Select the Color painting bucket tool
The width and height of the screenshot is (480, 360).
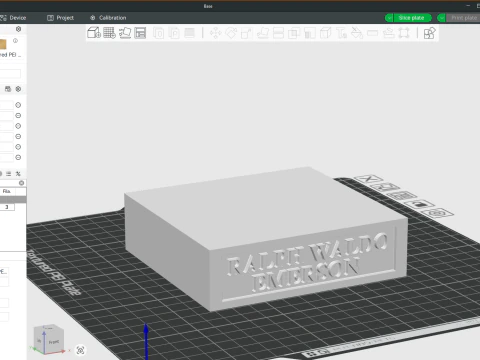(357, 33)
